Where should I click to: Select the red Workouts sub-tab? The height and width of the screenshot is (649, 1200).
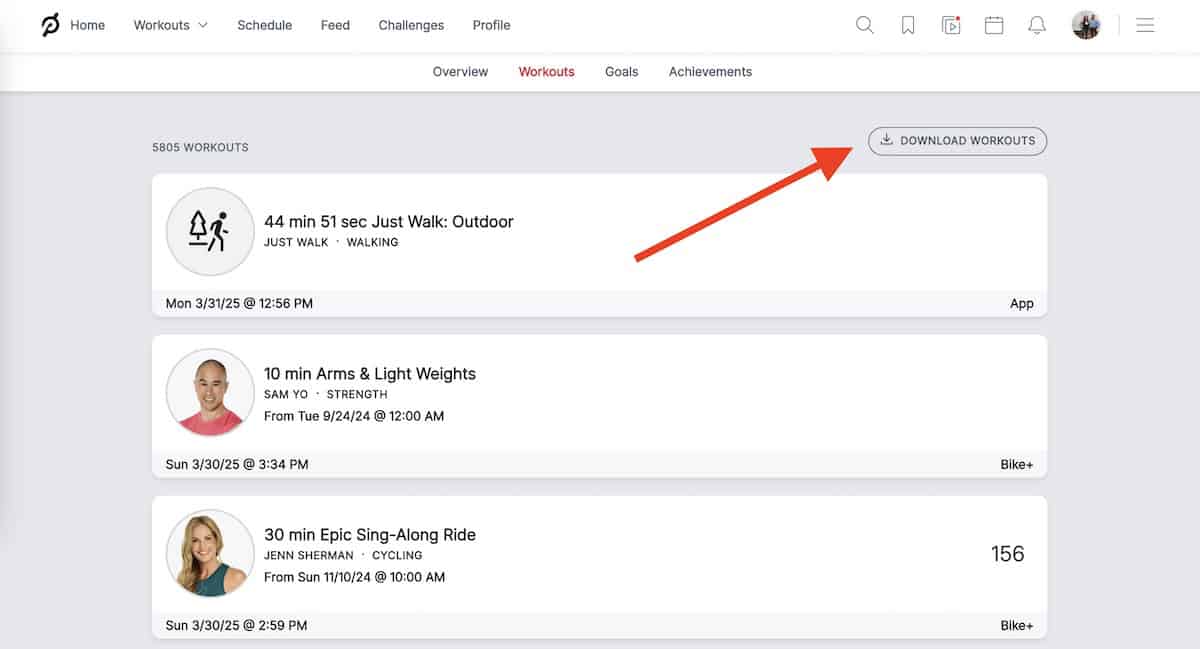coord(546,72)
